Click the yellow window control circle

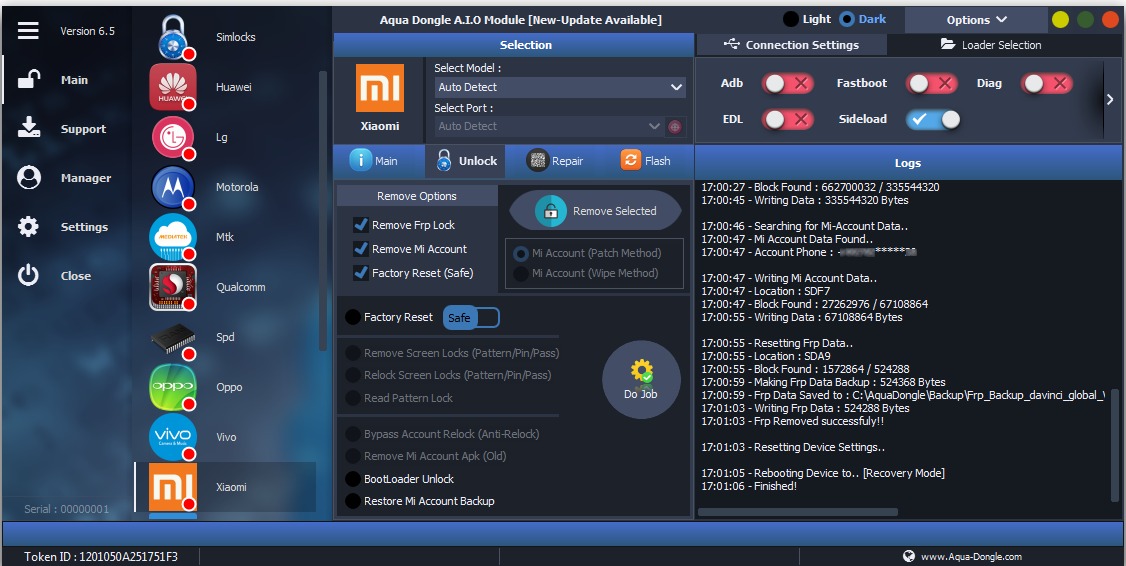(x=1060, y=19)
